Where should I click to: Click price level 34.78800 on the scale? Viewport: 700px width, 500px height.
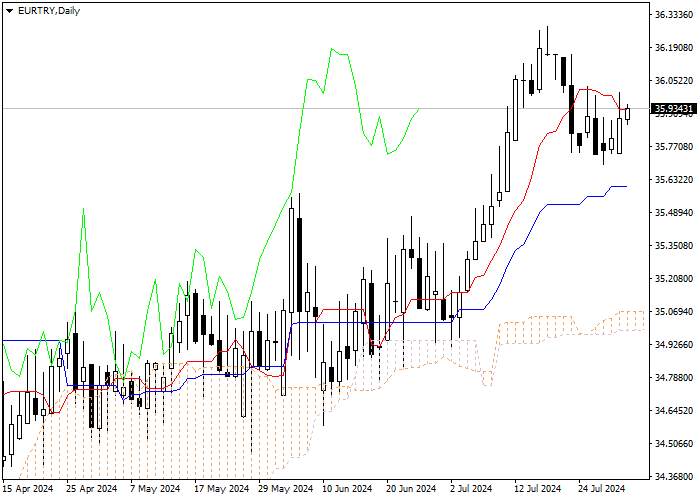pos(674,378)
